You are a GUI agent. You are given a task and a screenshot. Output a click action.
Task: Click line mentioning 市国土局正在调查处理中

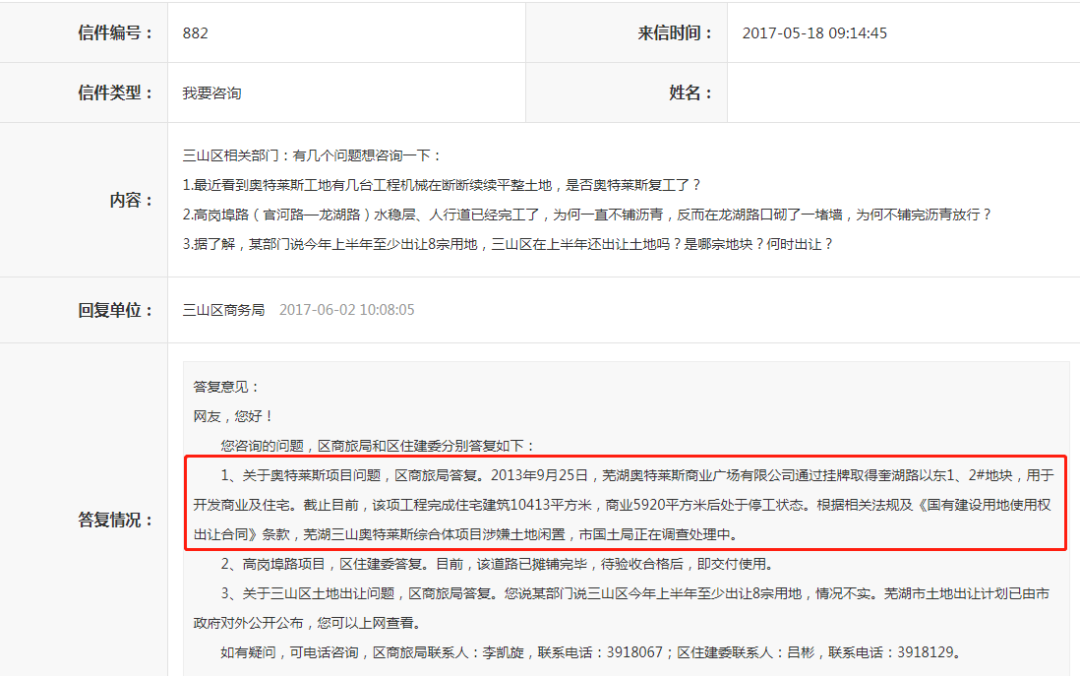point(466,535)
